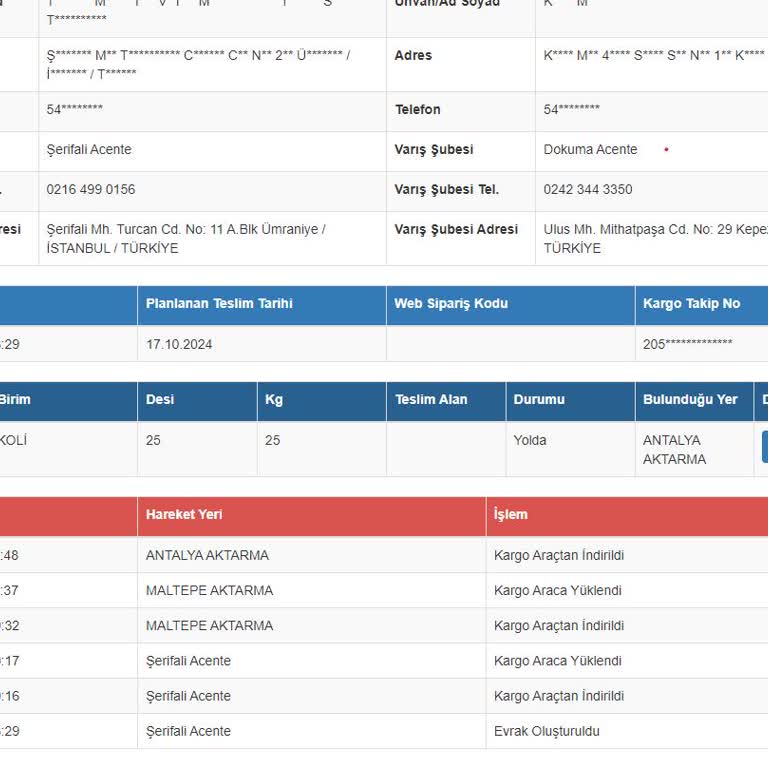Image resolution: width=768 pixels, height=768 pixels.
Task: Select the Bulunduğu Yer column header
Action: [x=694, y=401]
